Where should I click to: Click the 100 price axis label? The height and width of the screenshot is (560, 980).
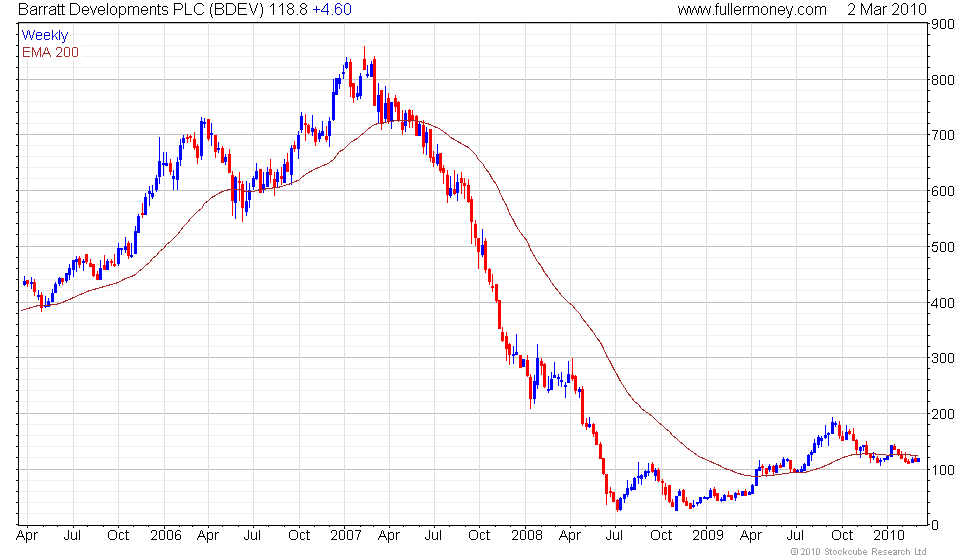coord(943,470)
